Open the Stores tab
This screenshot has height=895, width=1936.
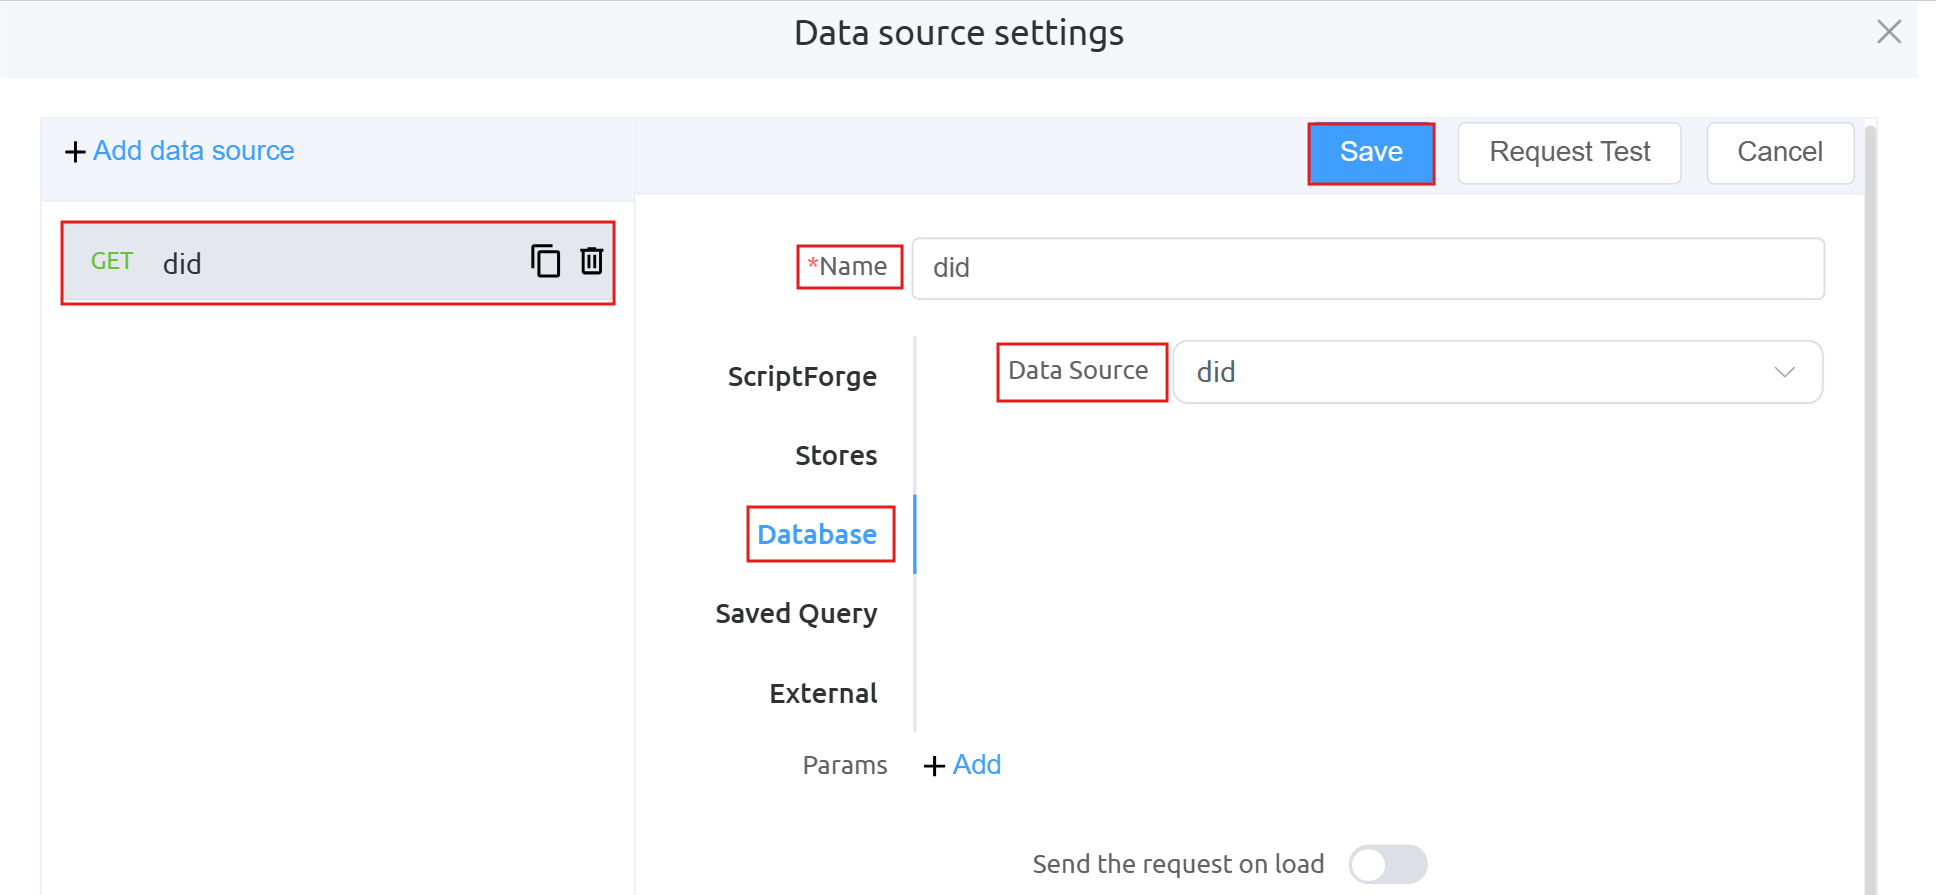[x=835, y=456]
